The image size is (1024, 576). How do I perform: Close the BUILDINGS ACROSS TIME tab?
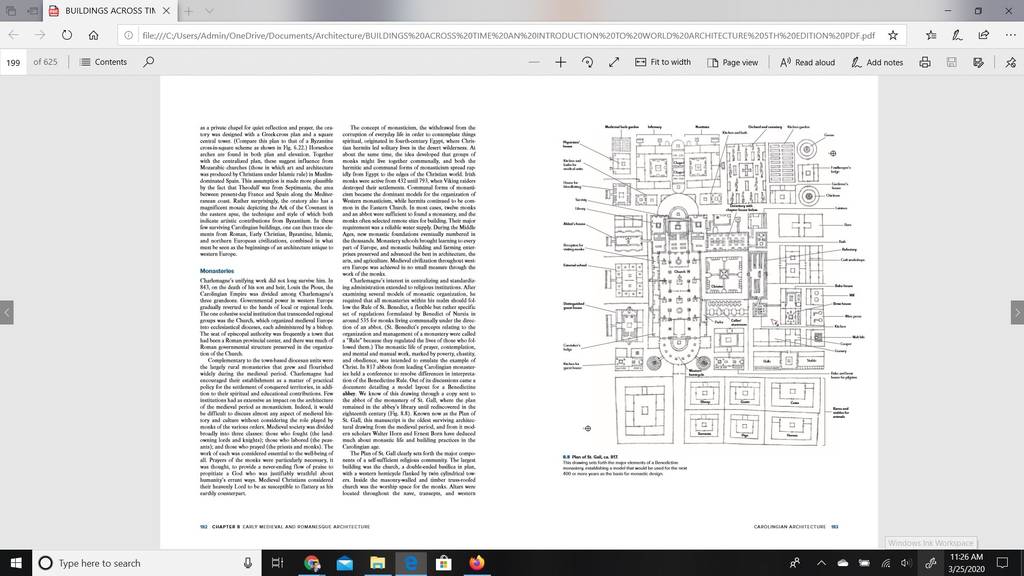click(x=167, y=11)
